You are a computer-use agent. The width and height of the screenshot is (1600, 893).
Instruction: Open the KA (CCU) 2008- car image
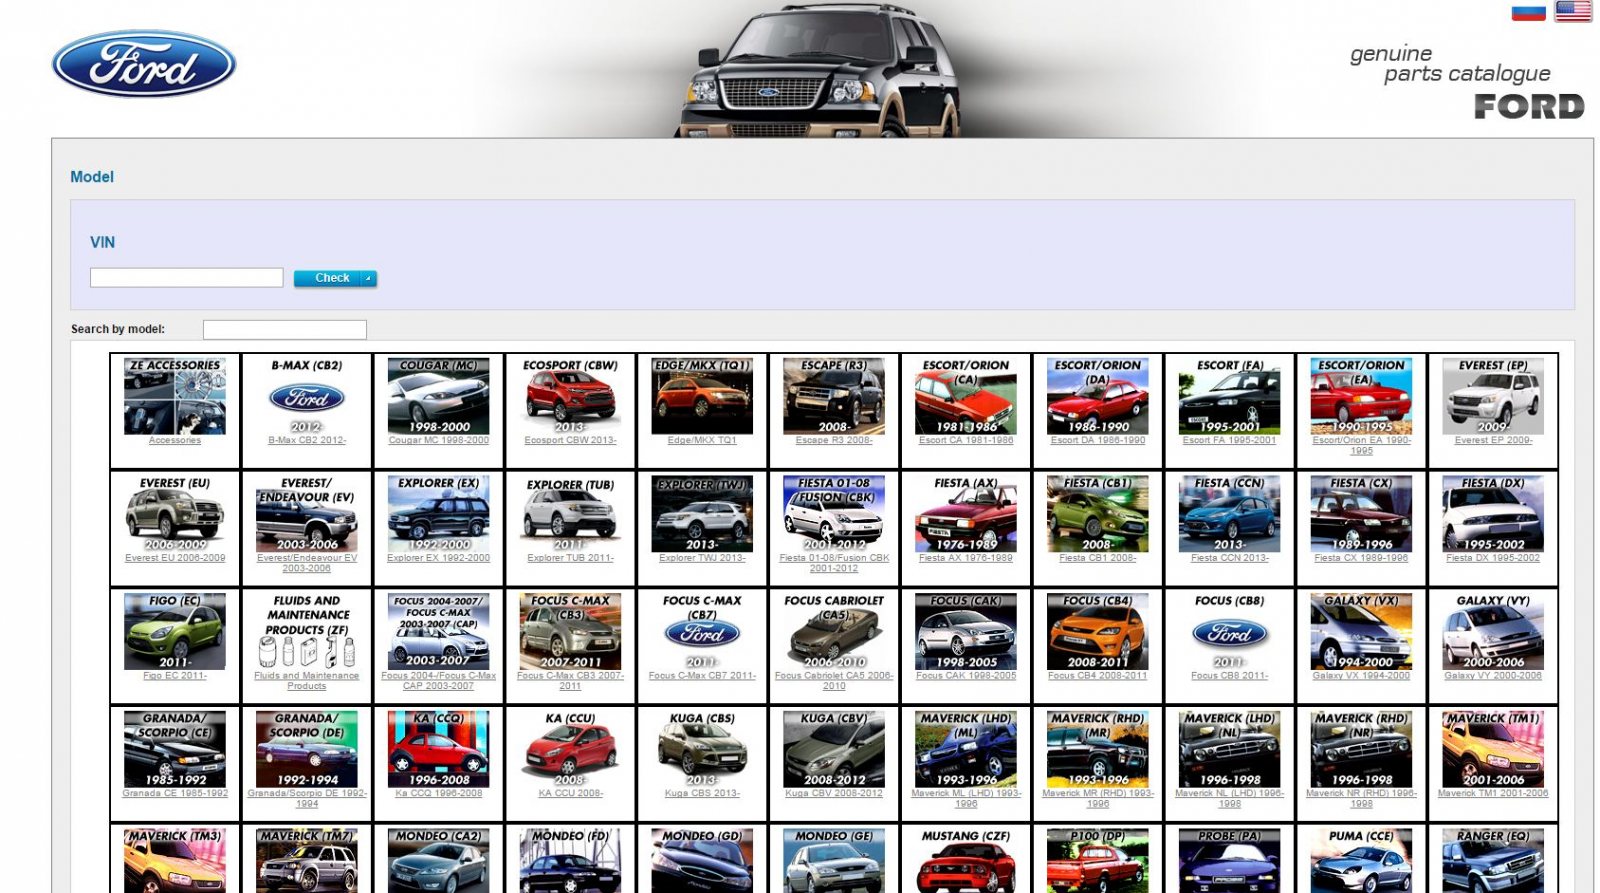point(570,749)
